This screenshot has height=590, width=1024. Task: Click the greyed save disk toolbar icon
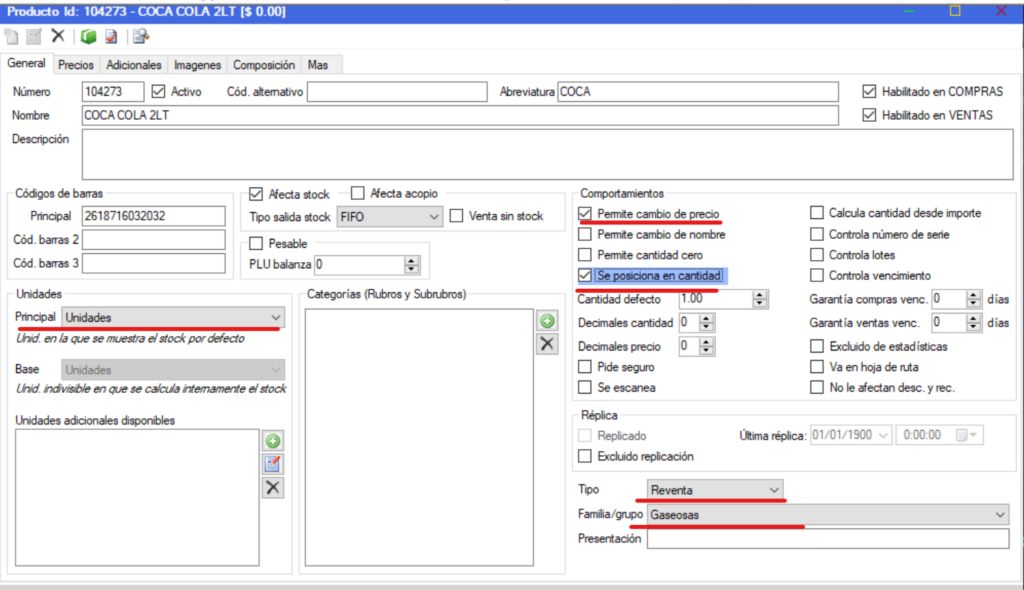(34, 37)
